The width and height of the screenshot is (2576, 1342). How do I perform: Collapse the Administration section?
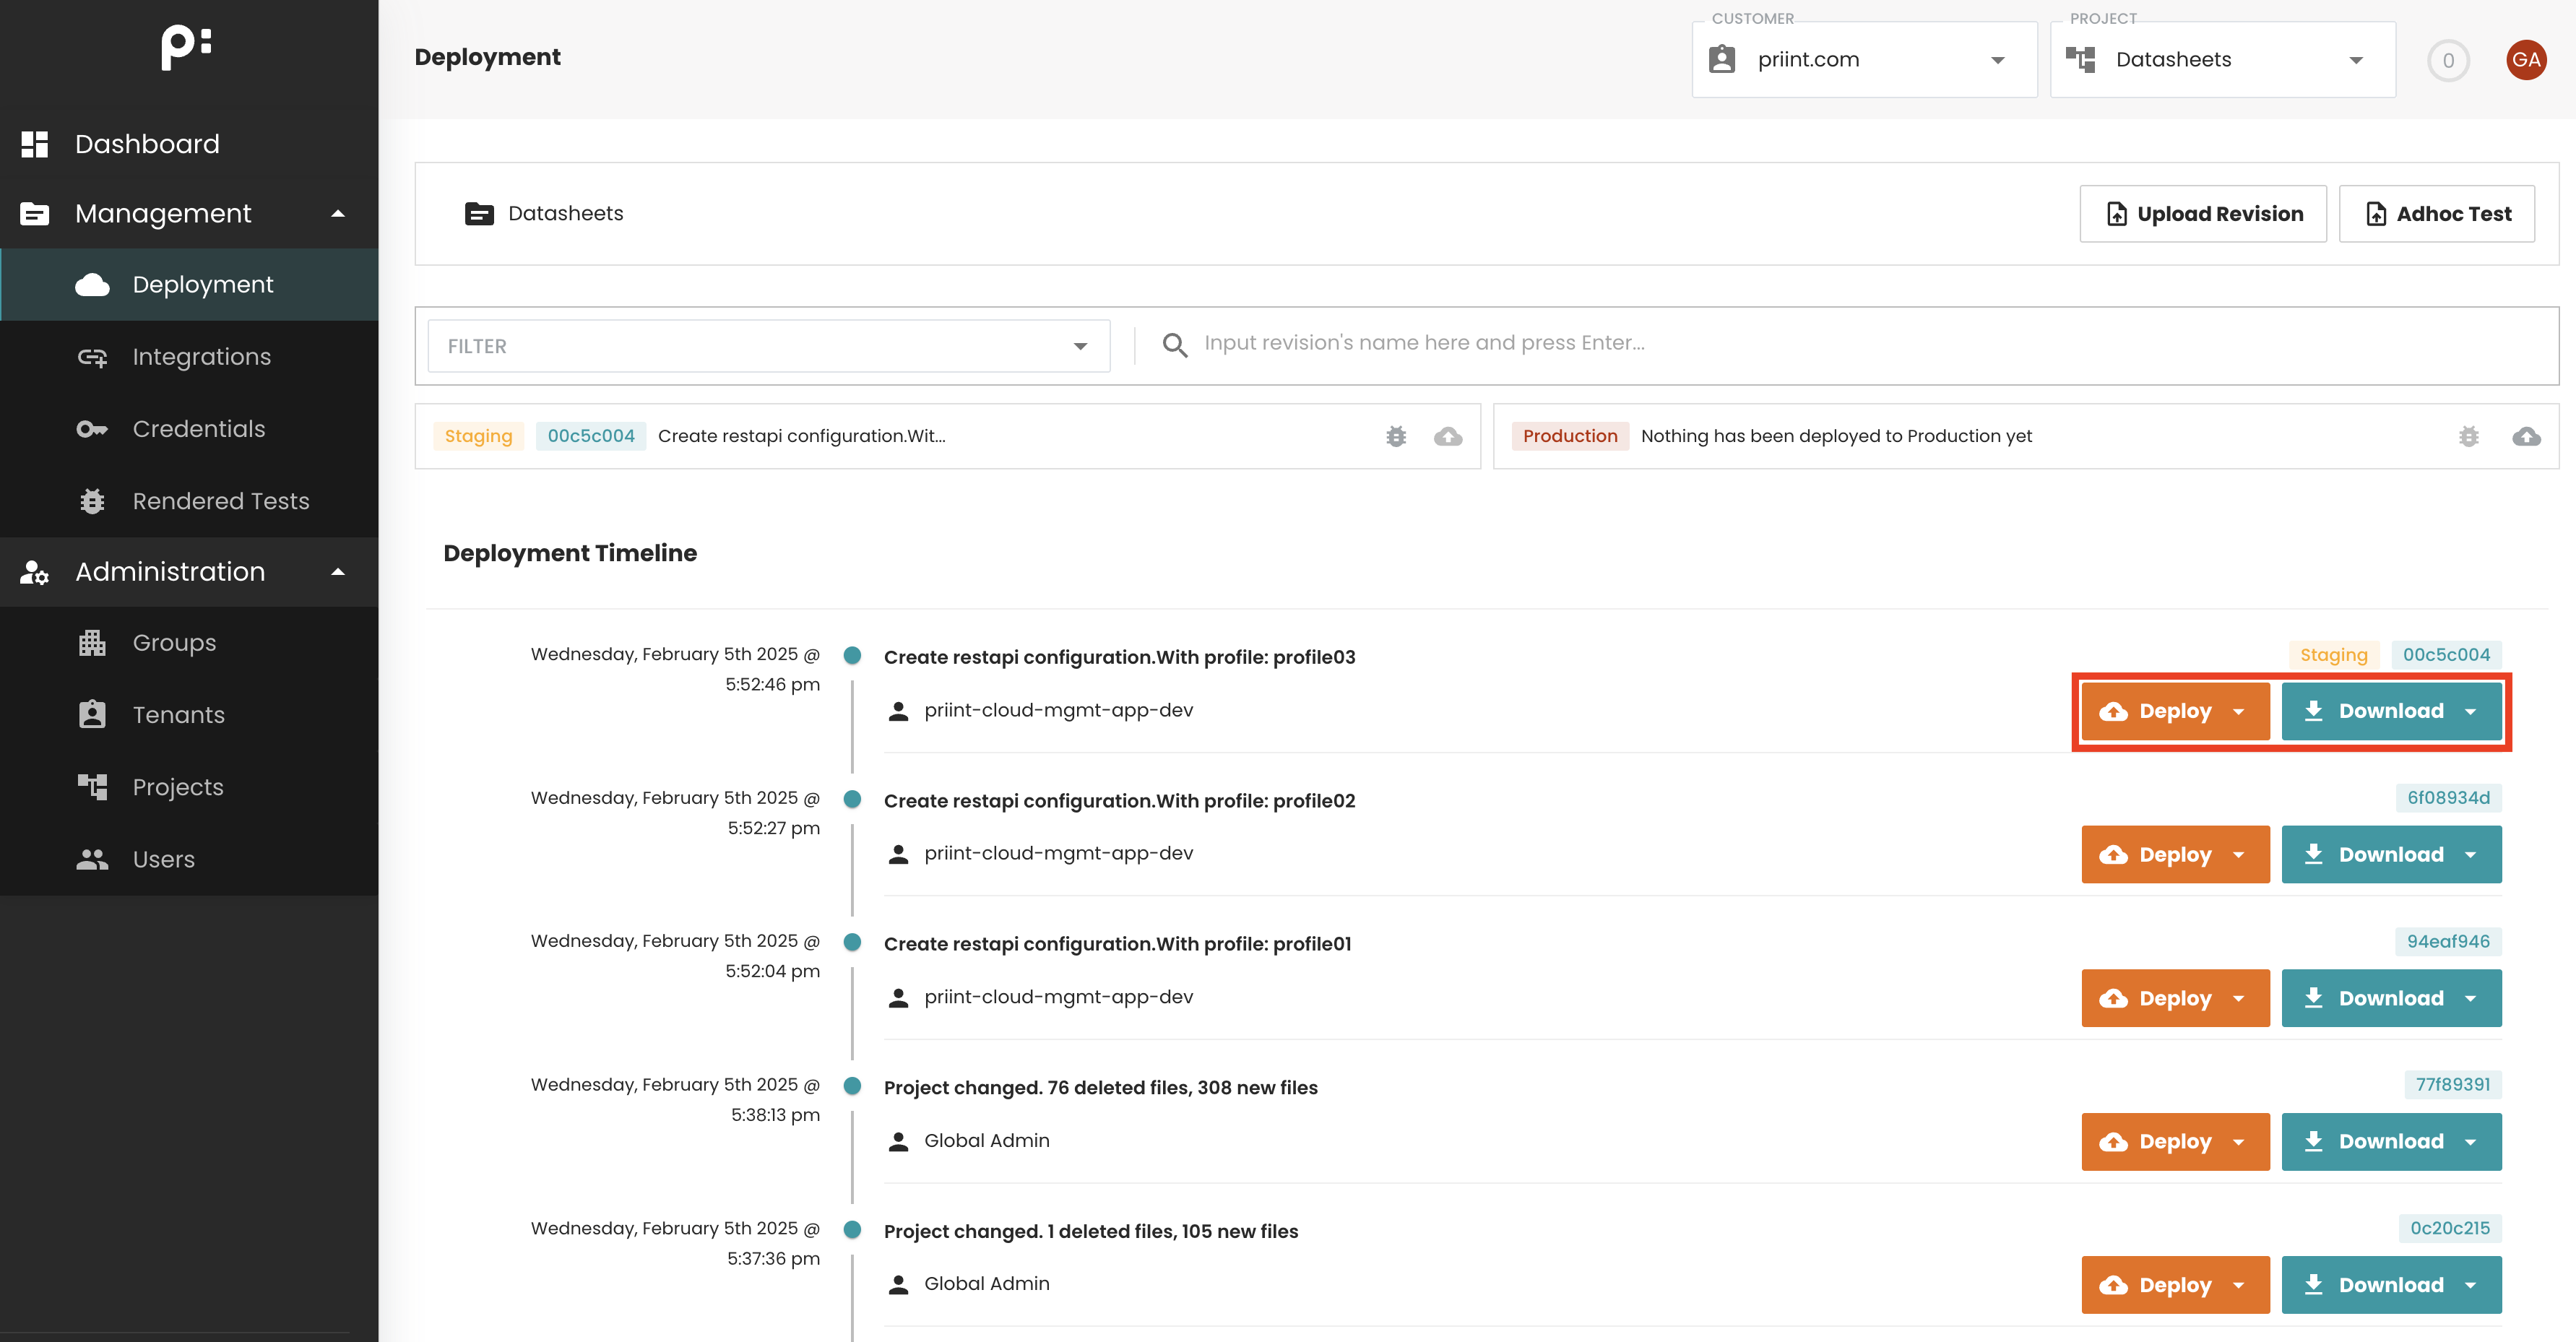(x=337, y=572)
